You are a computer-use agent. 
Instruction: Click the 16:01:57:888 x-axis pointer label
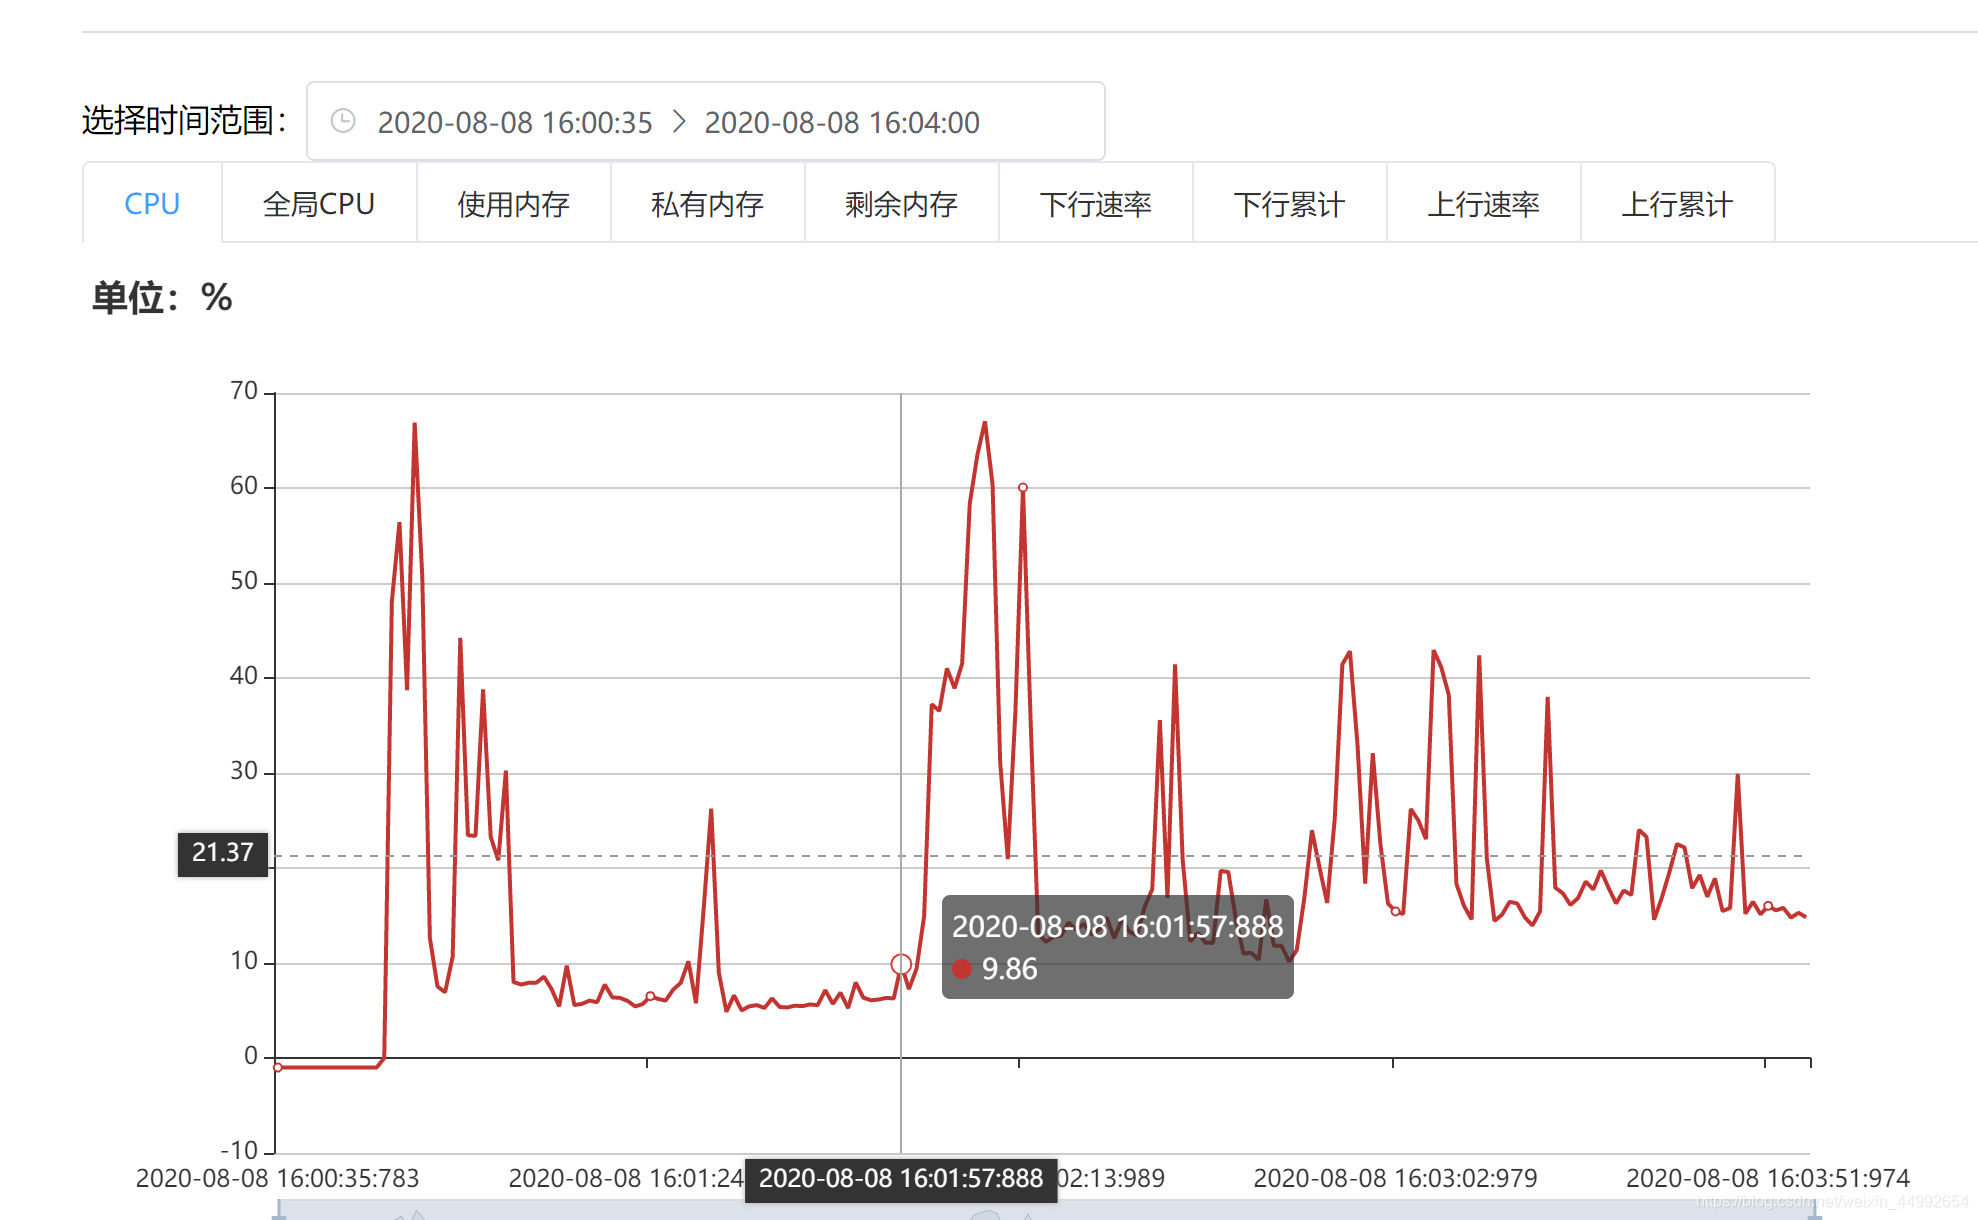(900, 1178)
